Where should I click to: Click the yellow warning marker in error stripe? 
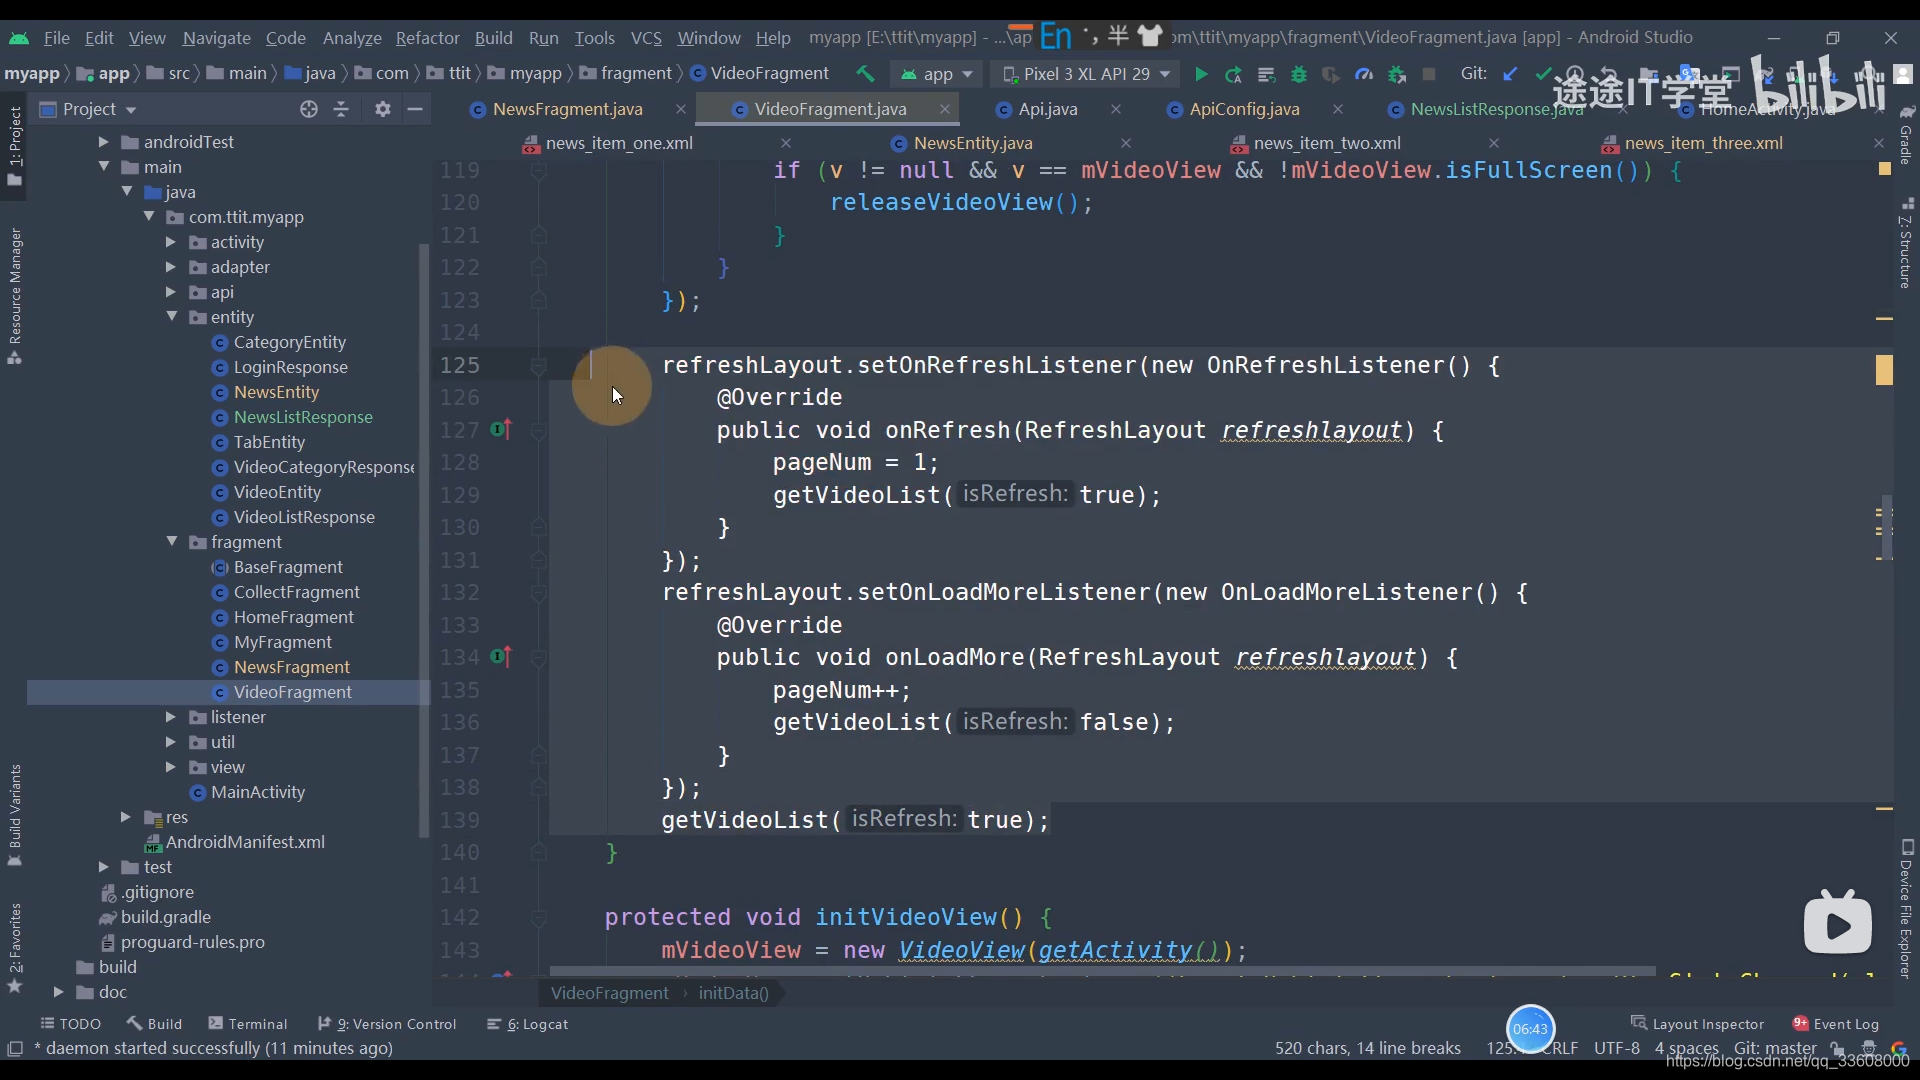point(1884,370)
